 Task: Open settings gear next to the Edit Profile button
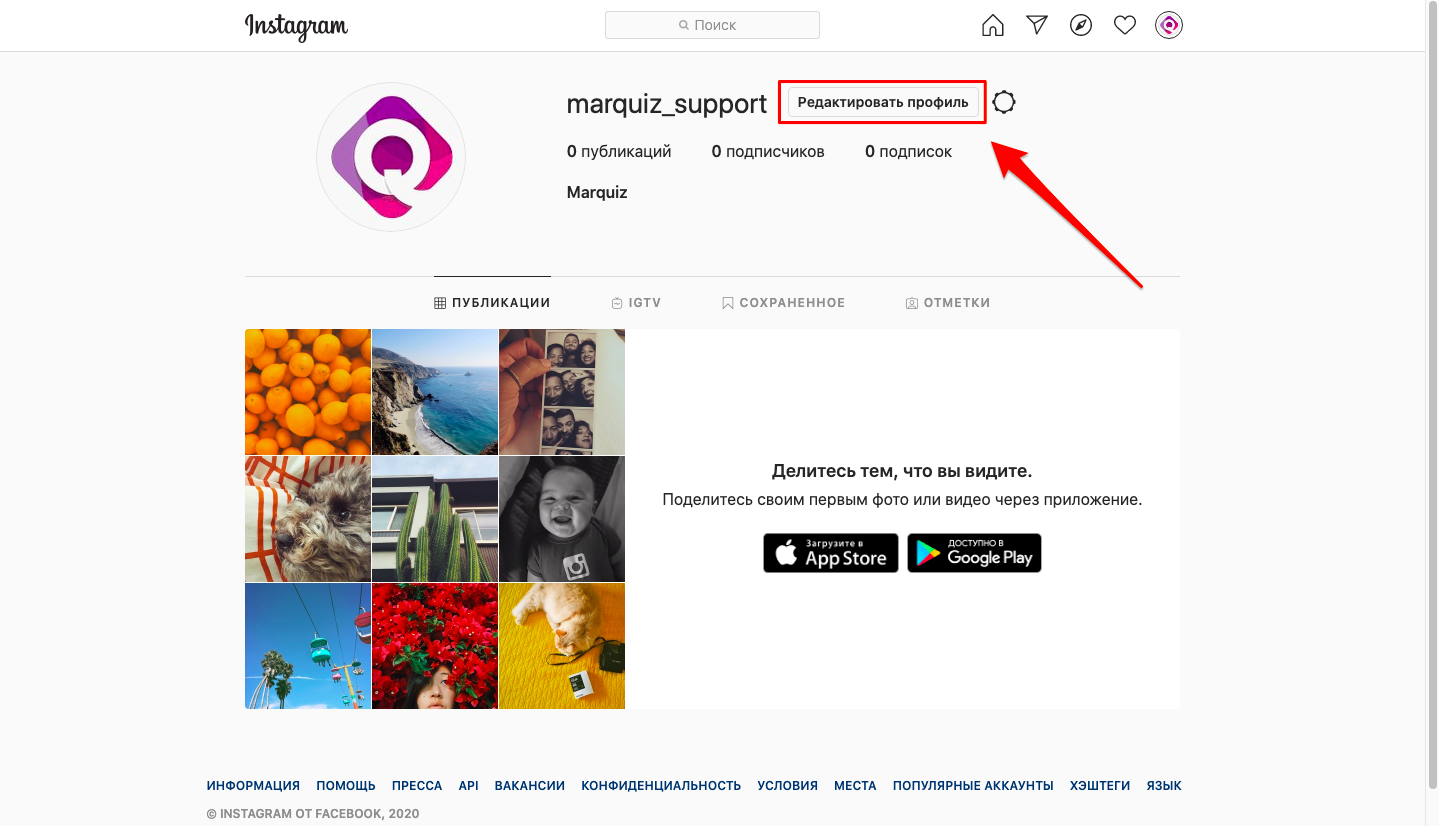coord(1004,102)
